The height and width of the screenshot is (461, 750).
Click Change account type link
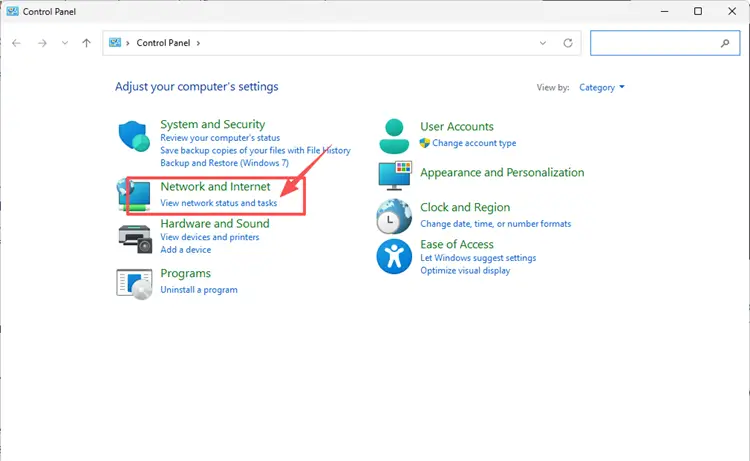tap(474, 143)
